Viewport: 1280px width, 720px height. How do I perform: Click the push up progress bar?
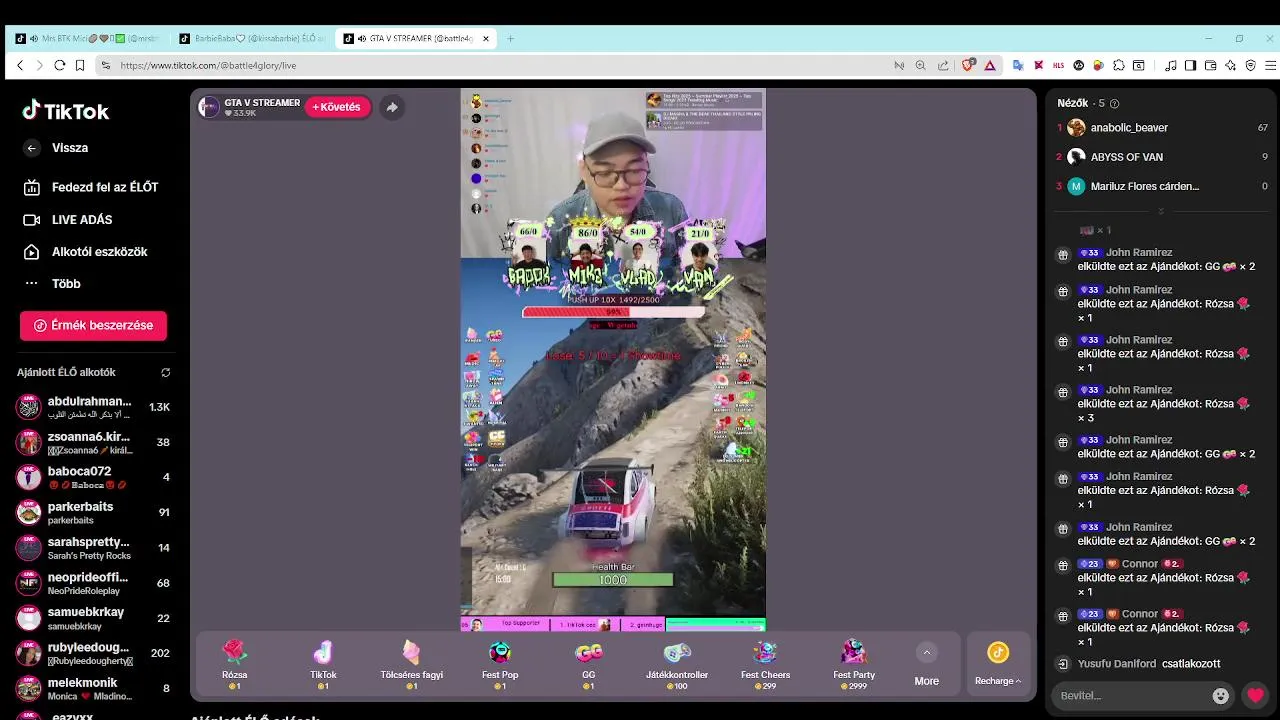613,312
